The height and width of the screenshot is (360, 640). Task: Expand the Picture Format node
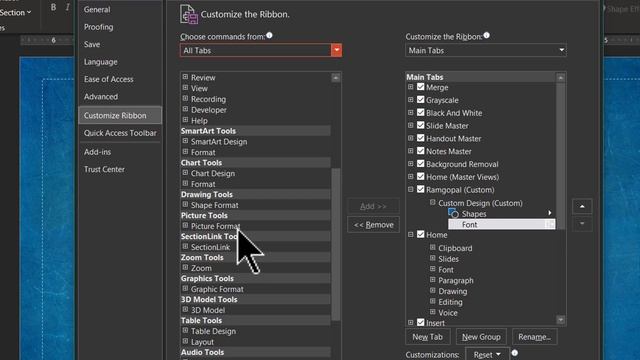pyautogui.click(x=185, y=225)
